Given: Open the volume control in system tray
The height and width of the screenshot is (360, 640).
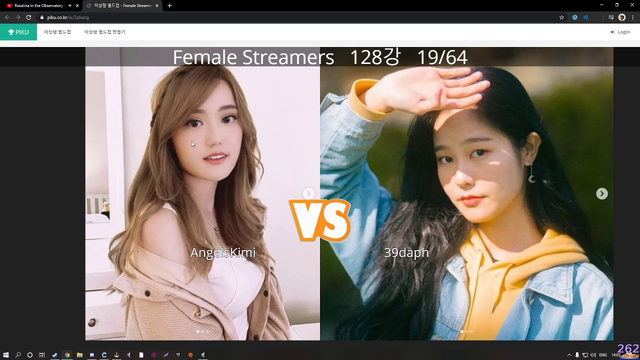Looking at the screenshot, I should click(x=593, y=355).
